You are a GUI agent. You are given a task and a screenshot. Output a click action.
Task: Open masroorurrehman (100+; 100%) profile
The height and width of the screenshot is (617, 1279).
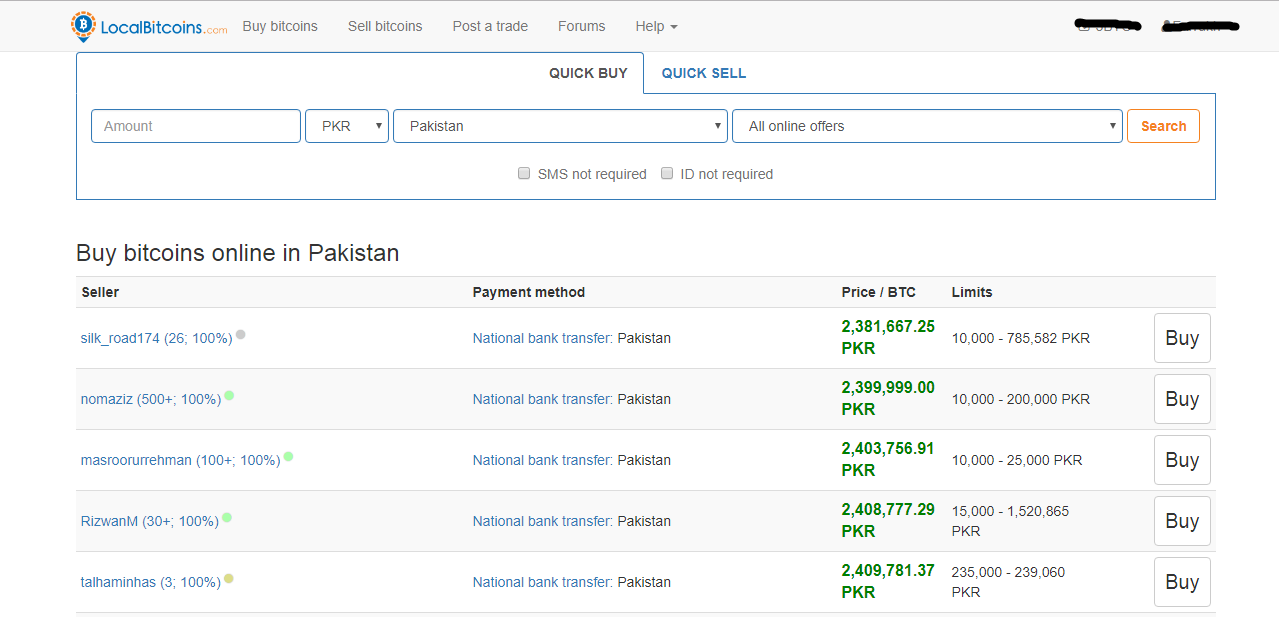point(180,460)
